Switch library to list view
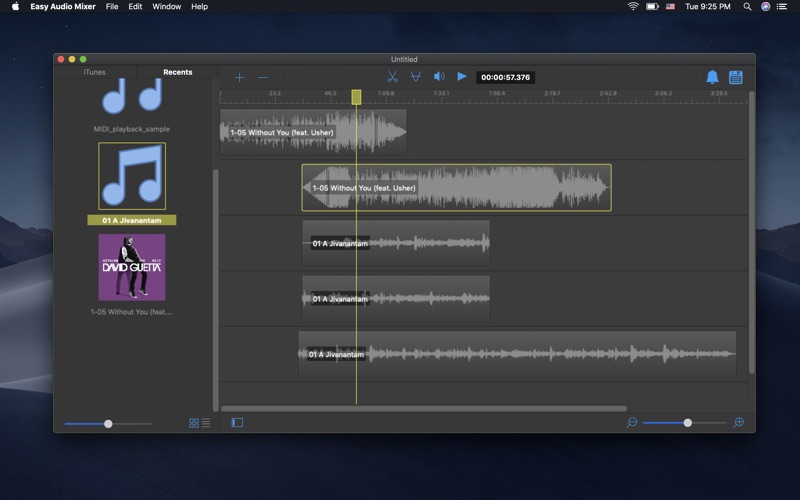The height and width of the screenshot is (500, 800). coord(206,423)
